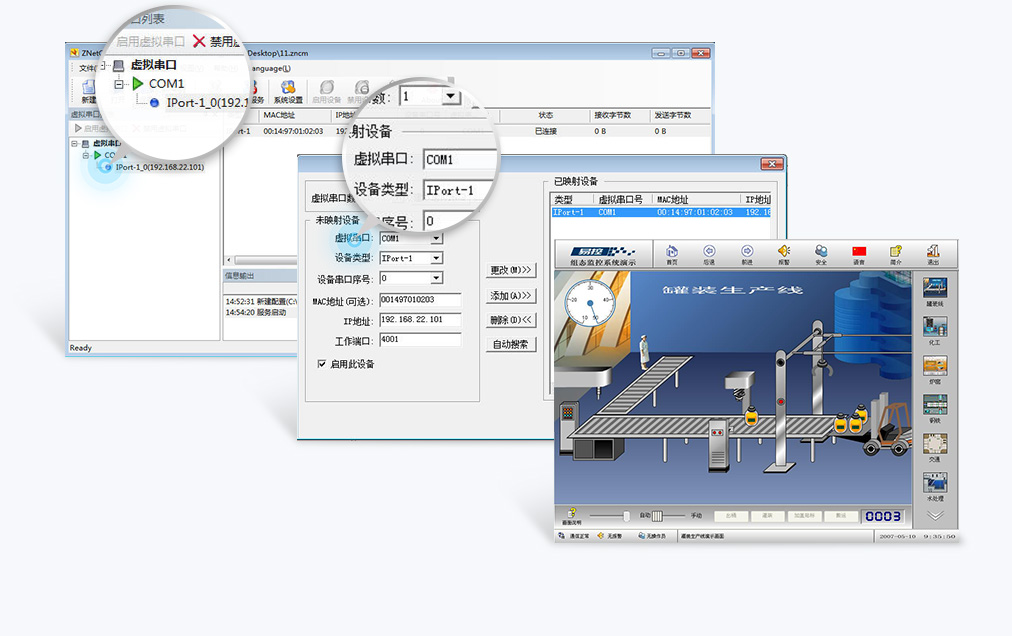1012x636 pixels.
Task: Close the device mapping dialog
Action: coord(772,164)
